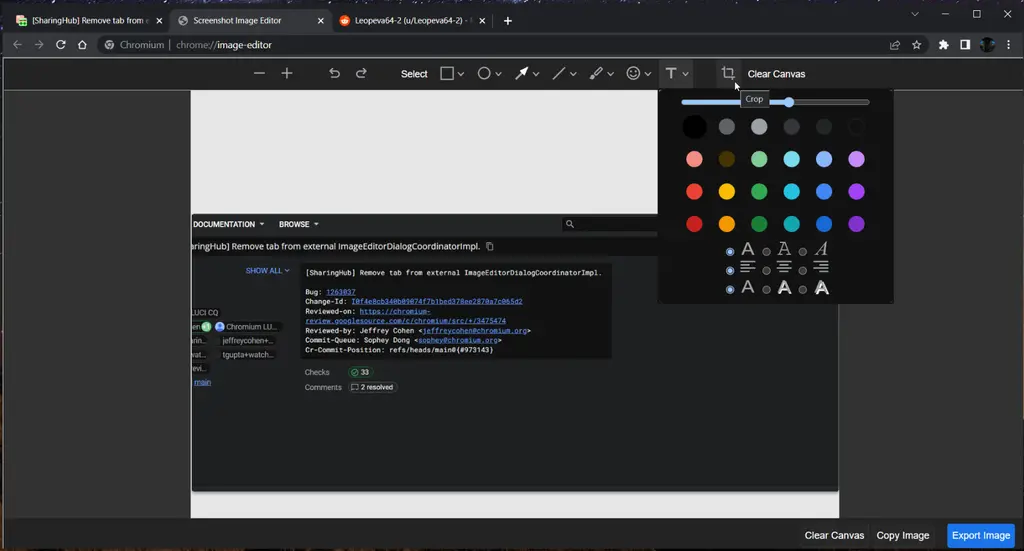The image size is (1024, 551).
Task: Click the Export Image button
Action: [980, 535]
